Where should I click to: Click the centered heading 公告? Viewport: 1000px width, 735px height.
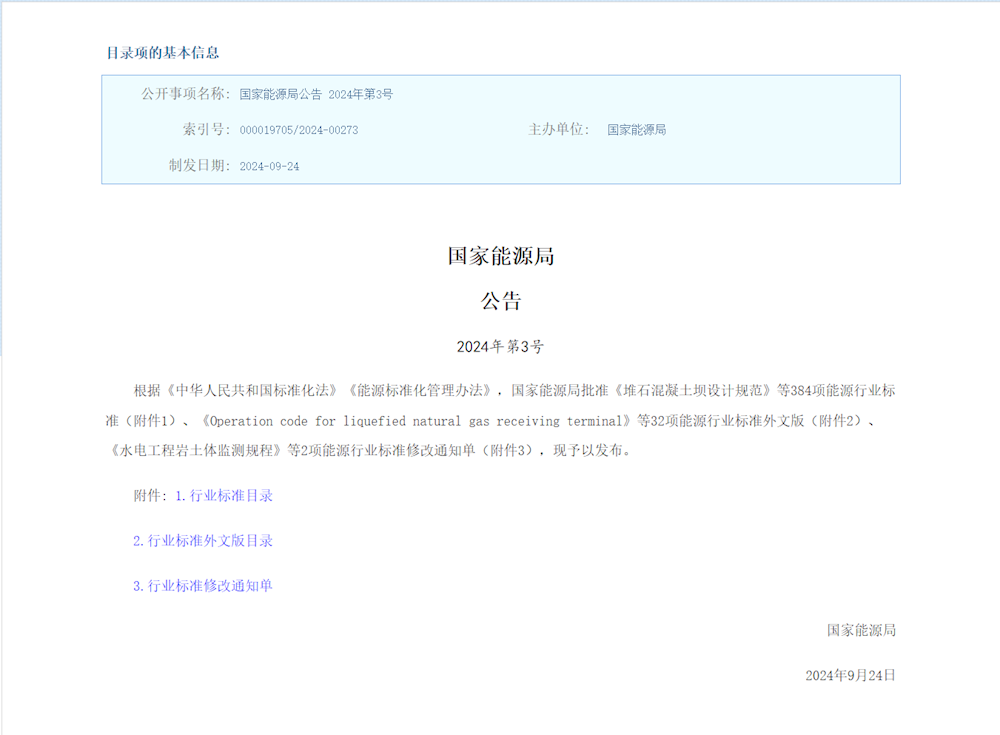pyautogui.click(x=501, y=301)
